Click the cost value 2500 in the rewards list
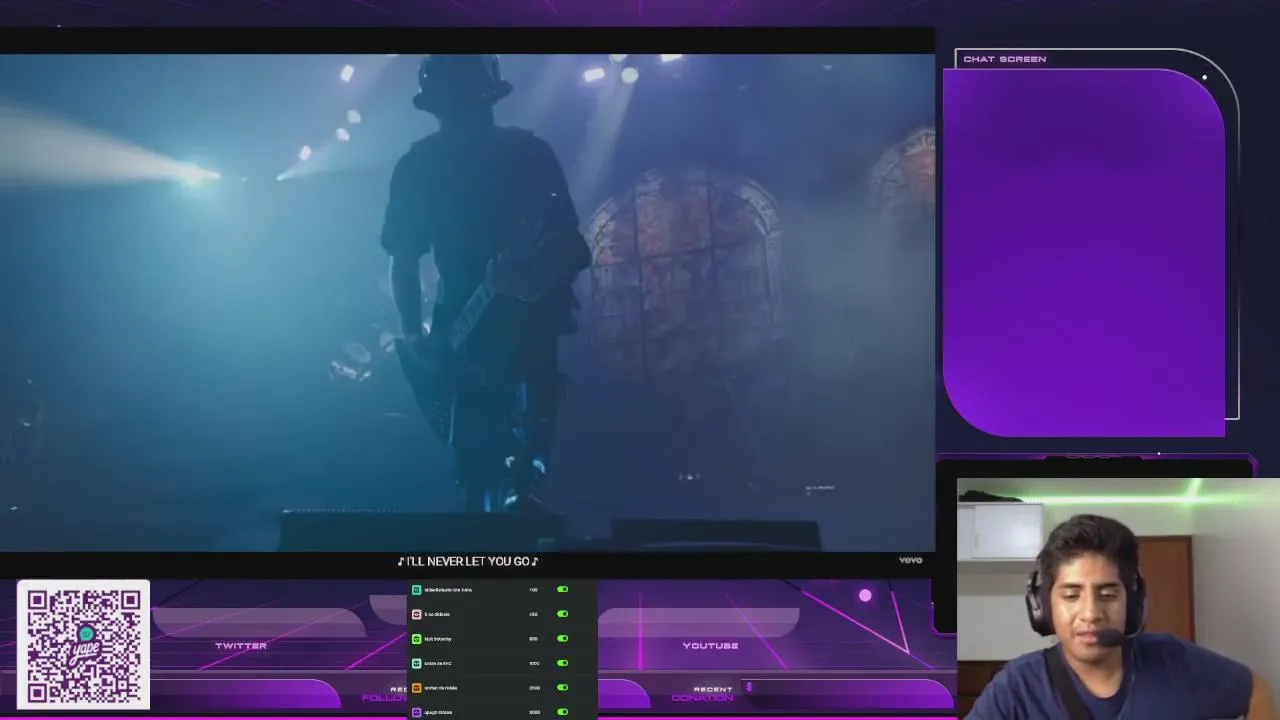This screenshot has height=720, width=1280. tap(534, 688)
